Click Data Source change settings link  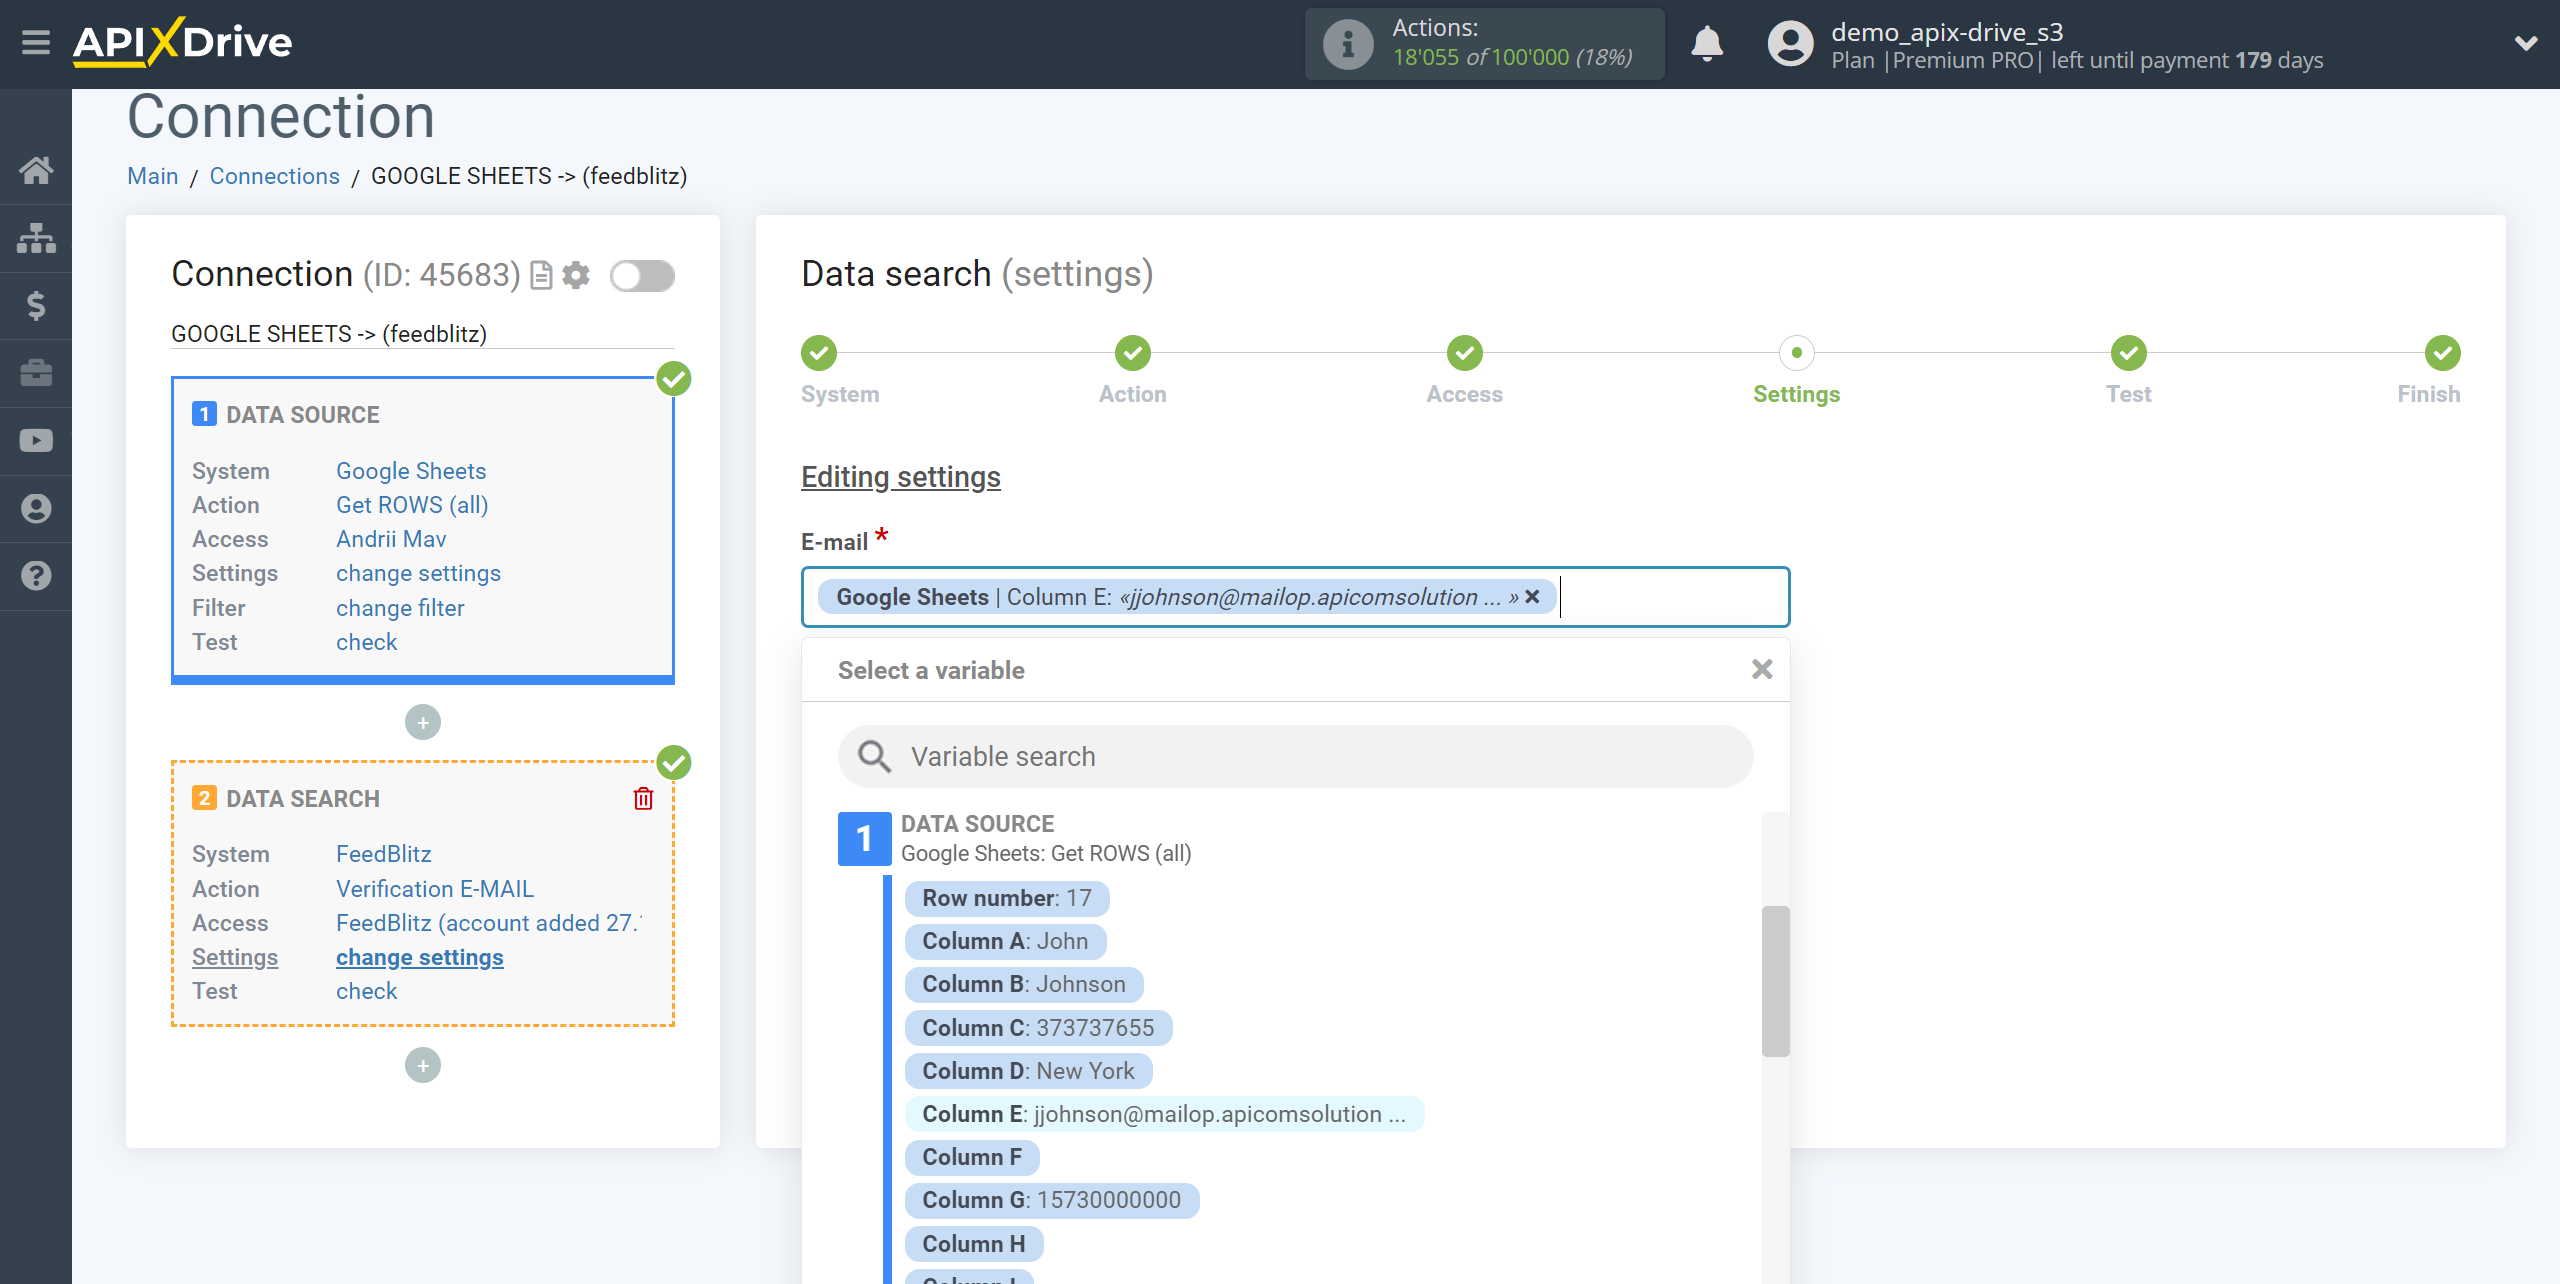(418, 573)
